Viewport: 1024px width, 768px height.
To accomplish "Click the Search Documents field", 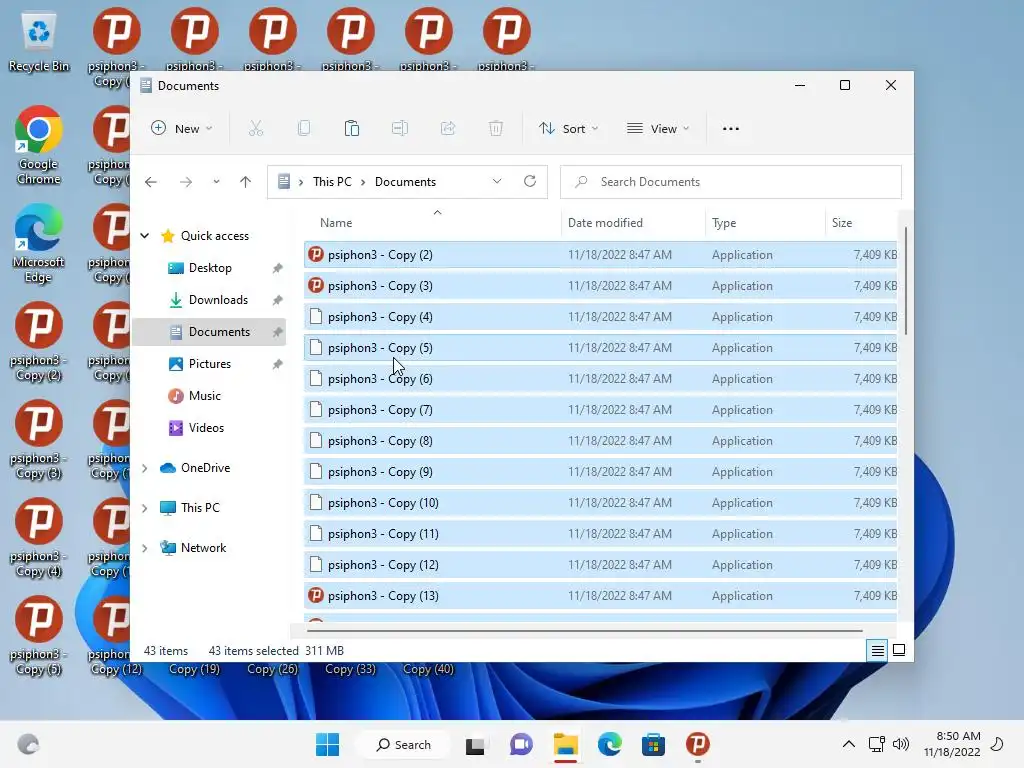I will coord(731,182).
